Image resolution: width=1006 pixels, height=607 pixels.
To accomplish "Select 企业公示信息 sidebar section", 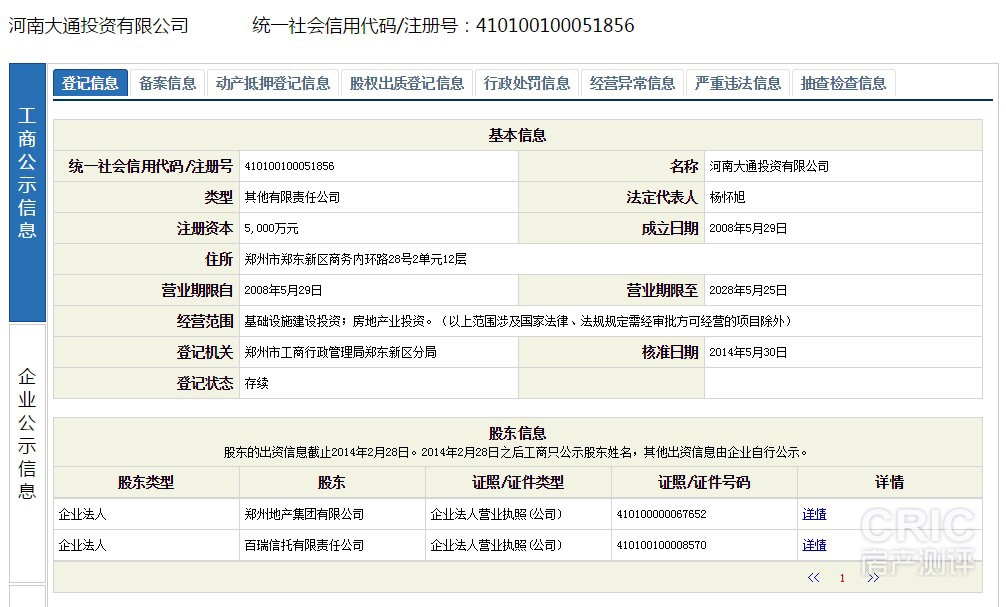I will click(x=27, y=453).
